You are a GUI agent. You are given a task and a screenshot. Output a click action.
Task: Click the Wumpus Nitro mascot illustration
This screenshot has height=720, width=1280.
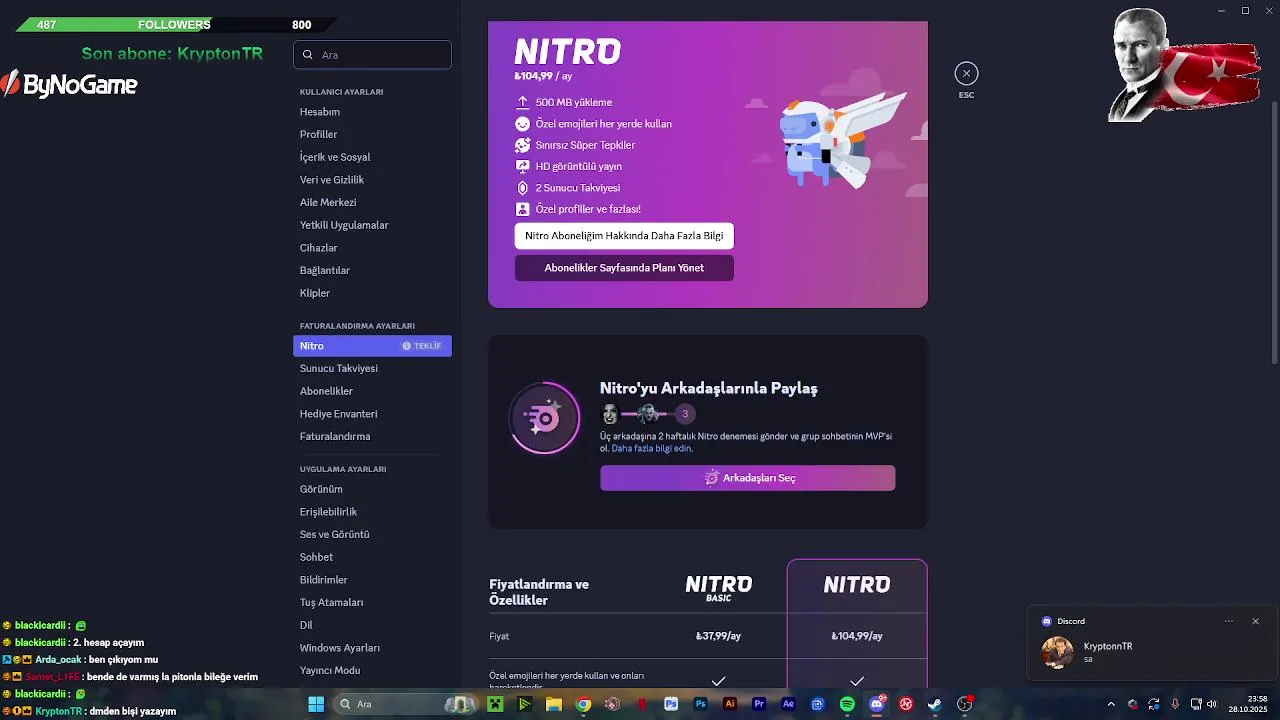(x=843, y=142)
